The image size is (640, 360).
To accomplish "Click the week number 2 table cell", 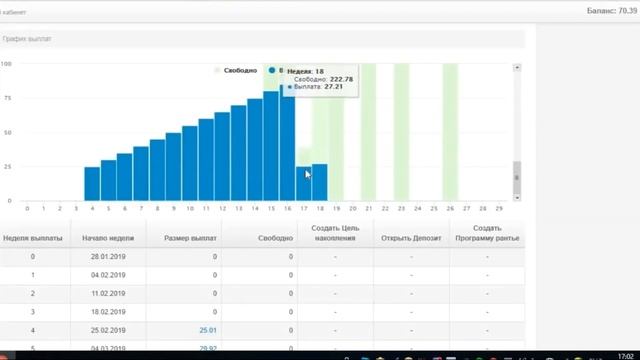I will click(33, 293).
